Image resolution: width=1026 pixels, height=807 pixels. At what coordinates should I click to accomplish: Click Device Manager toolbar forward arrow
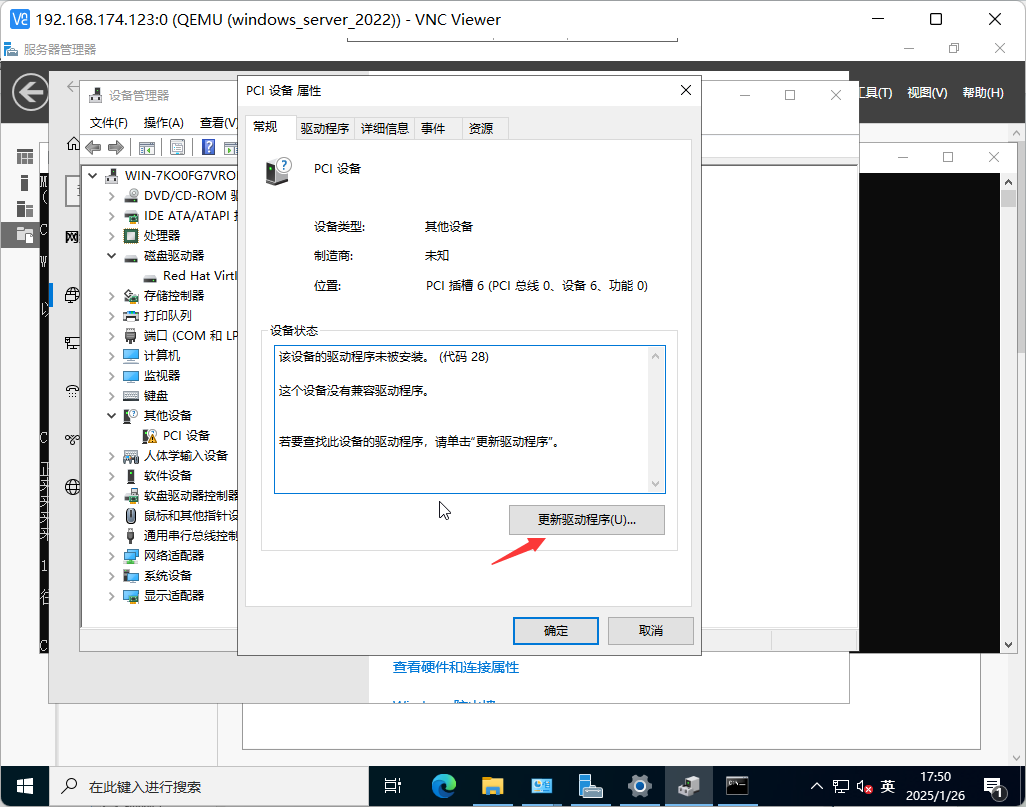(x=116, y=147)
